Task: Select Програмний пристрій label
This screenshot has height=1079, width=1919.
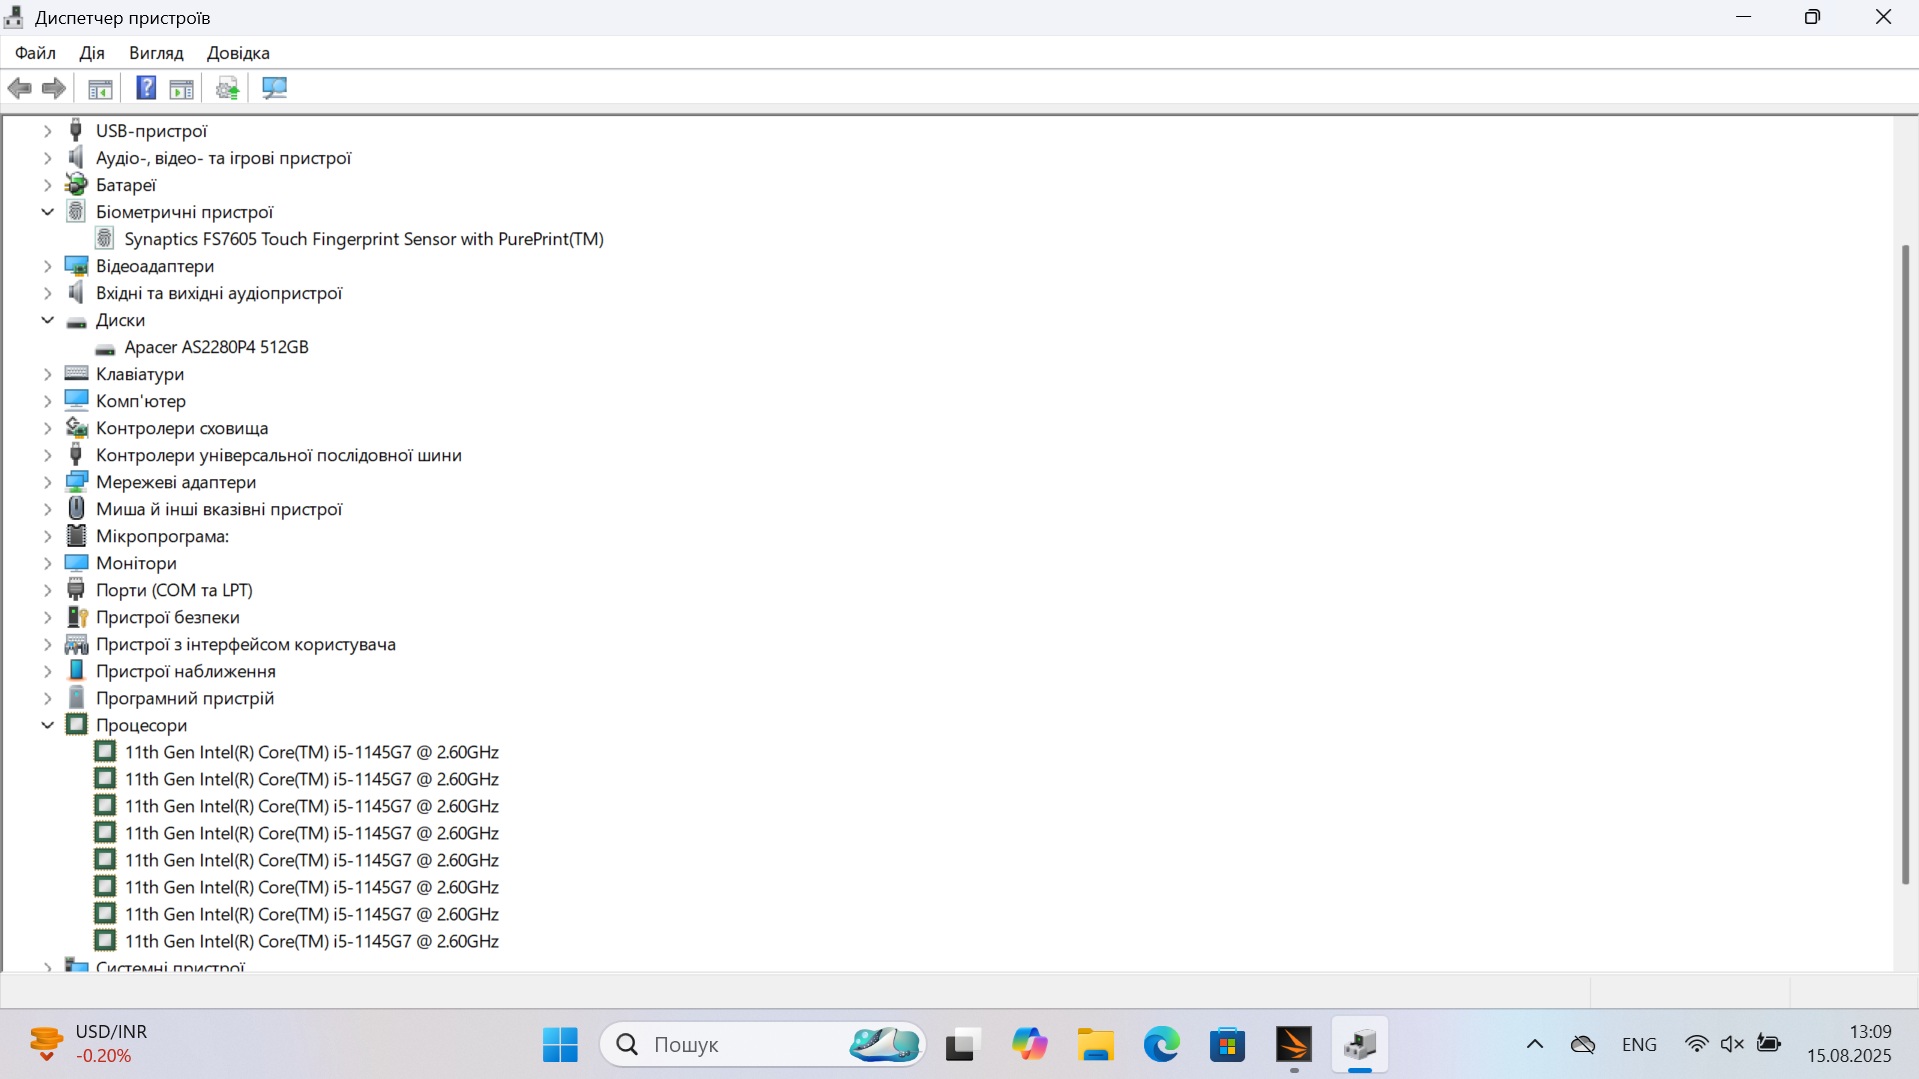Action: click(185, 697)
